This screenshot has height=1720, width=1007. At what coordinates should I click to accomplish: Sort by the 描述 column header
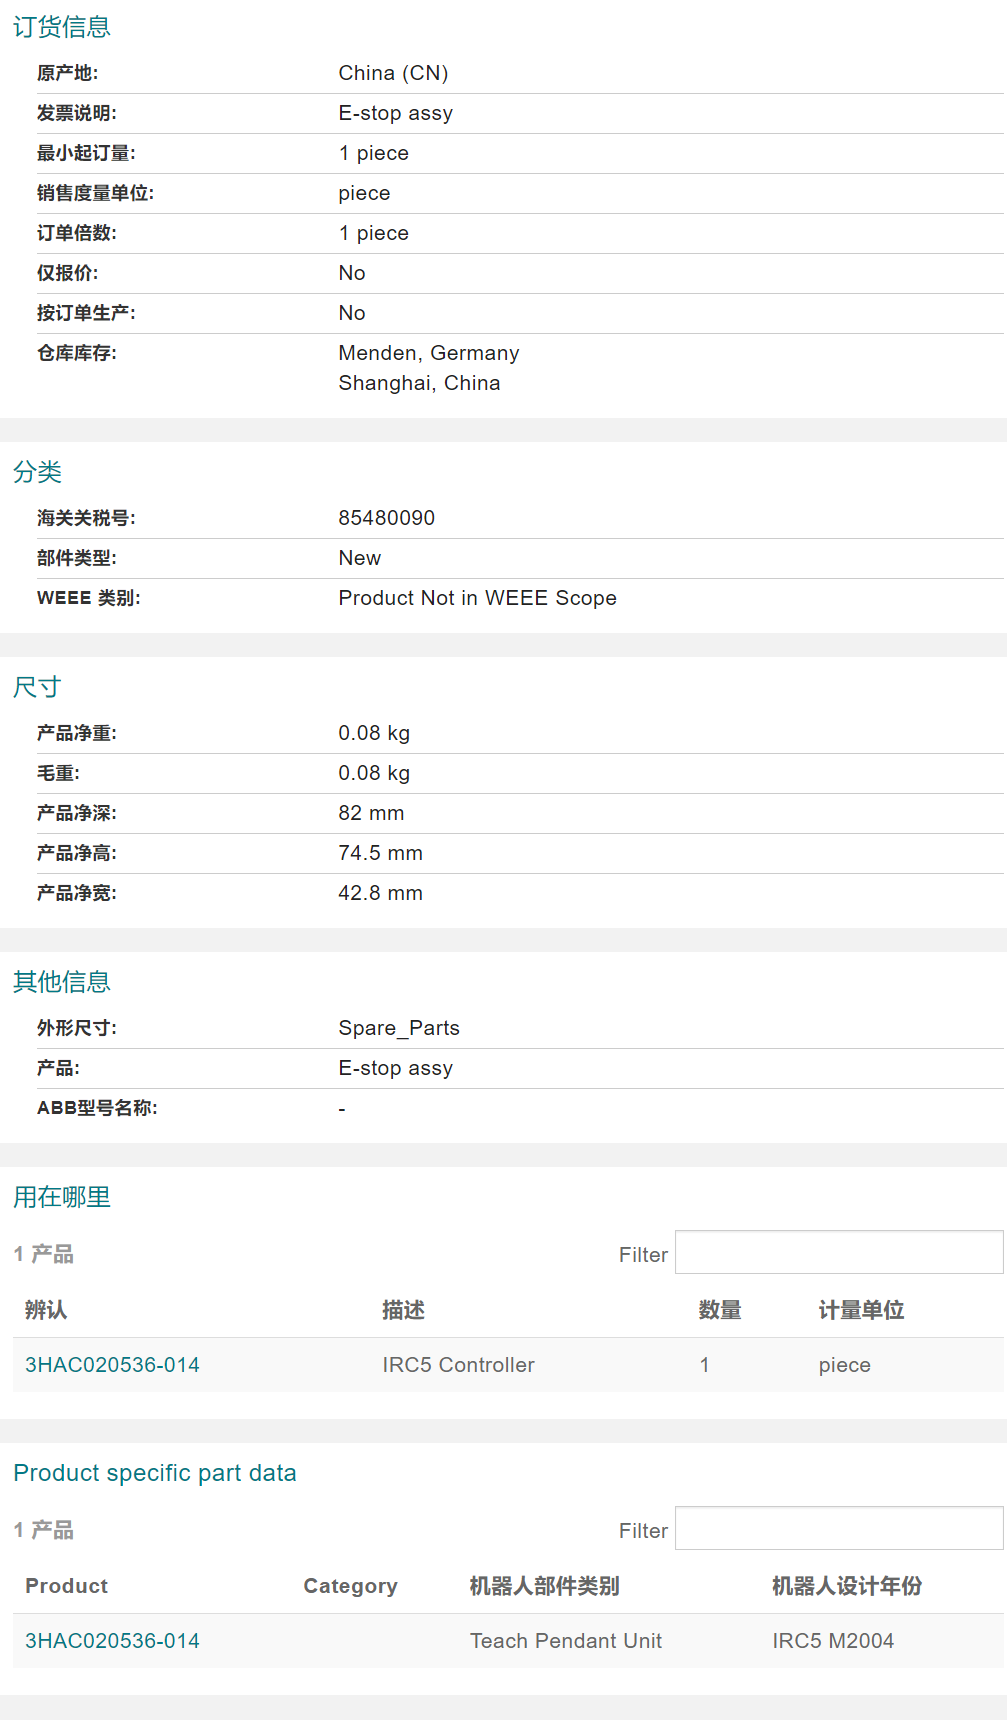403,1310
